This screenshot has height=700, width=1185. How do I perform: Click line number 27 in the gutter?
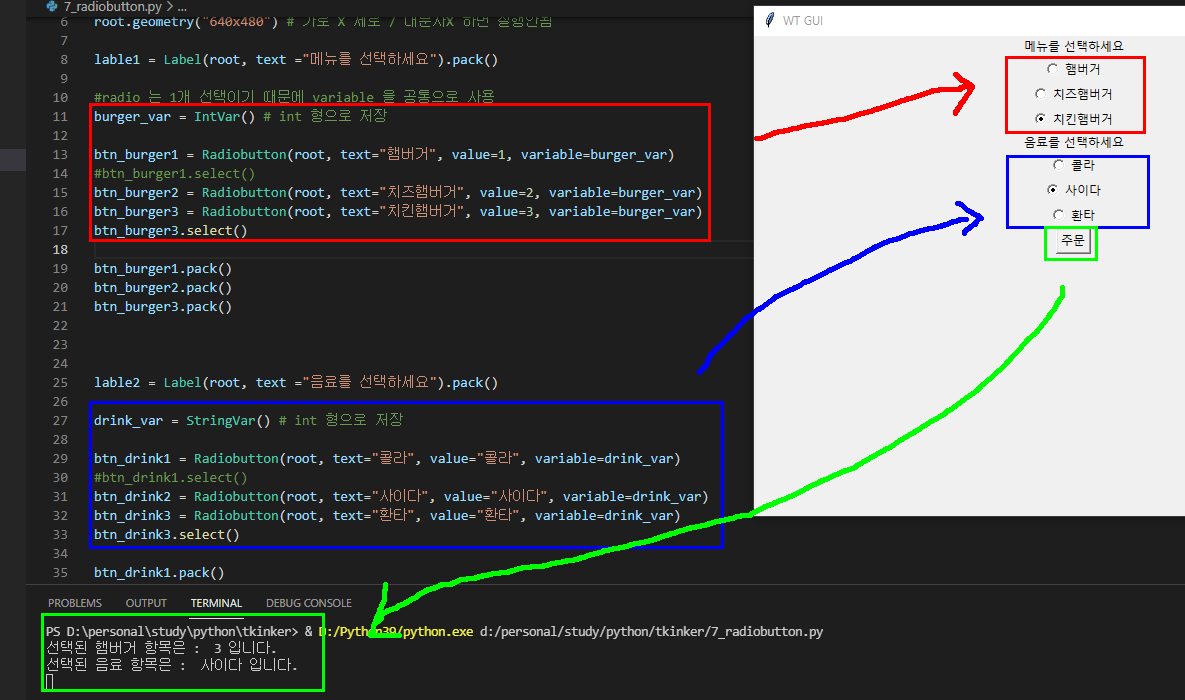(x=60, y=420)
